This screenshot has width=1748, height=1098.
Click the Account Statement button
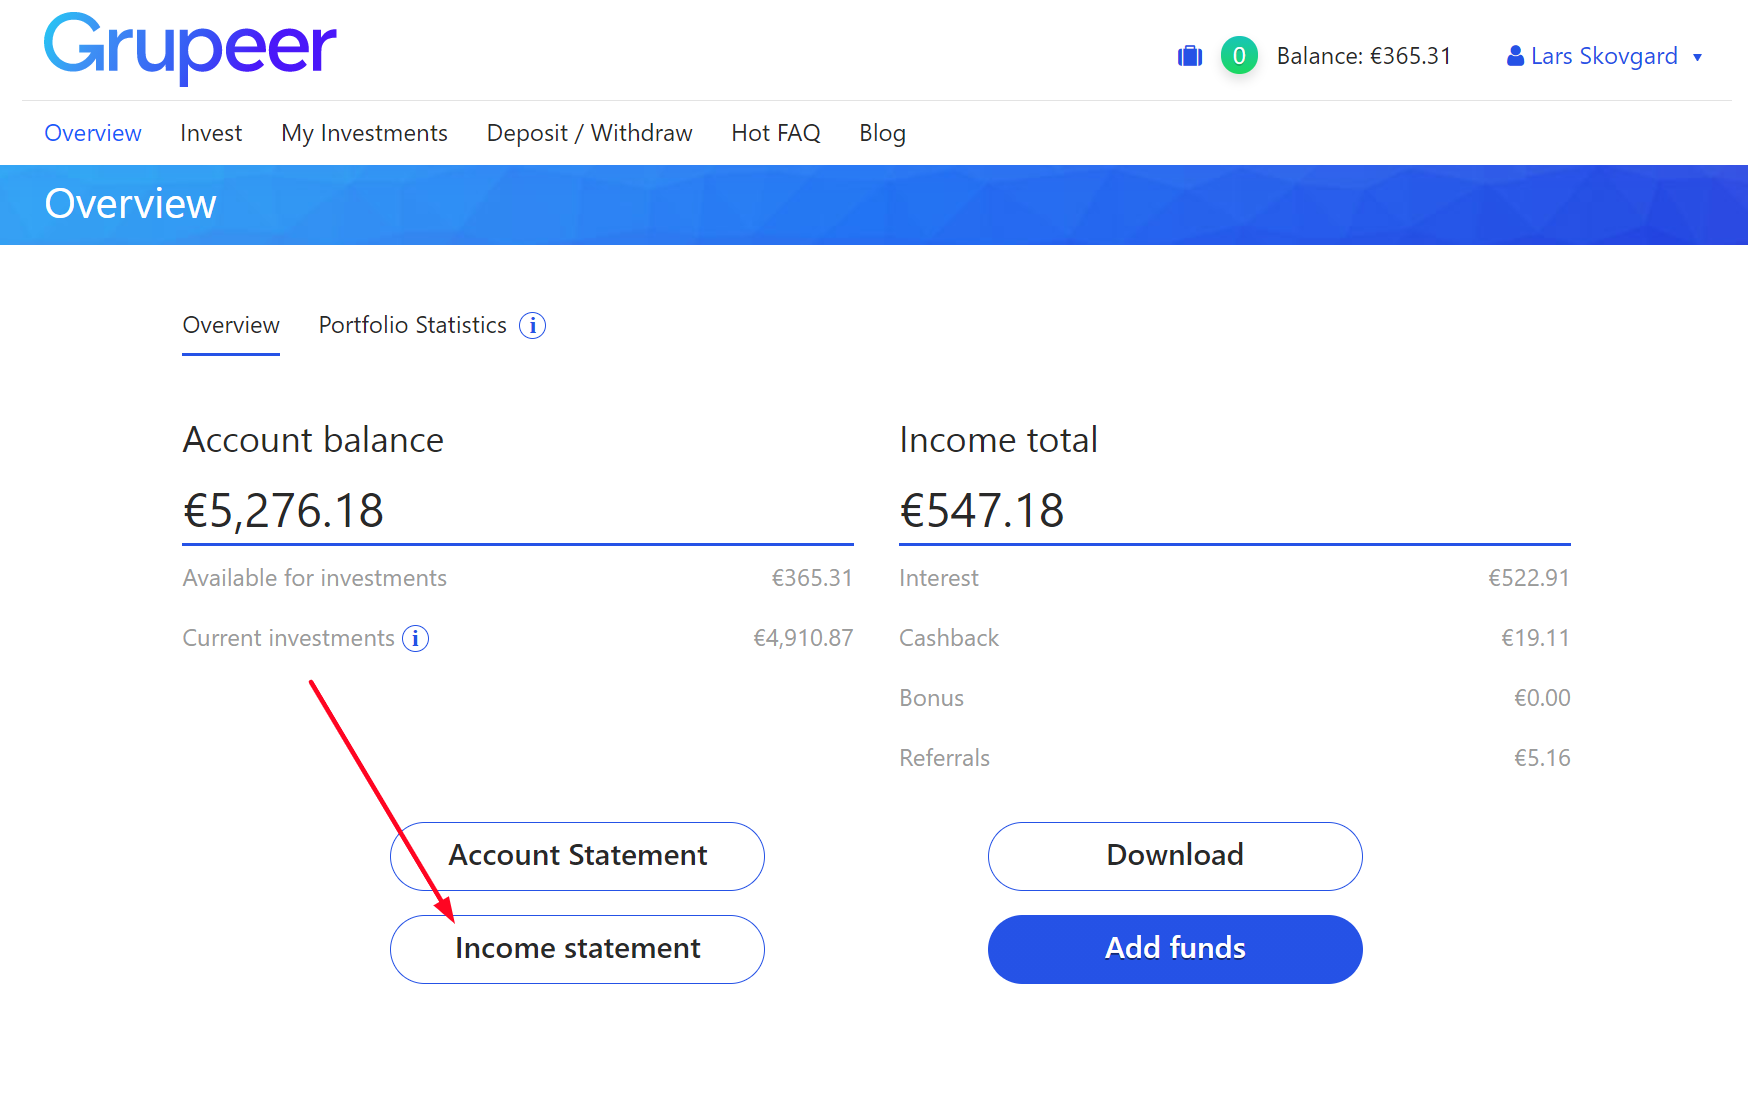click(x=577, y=856)
